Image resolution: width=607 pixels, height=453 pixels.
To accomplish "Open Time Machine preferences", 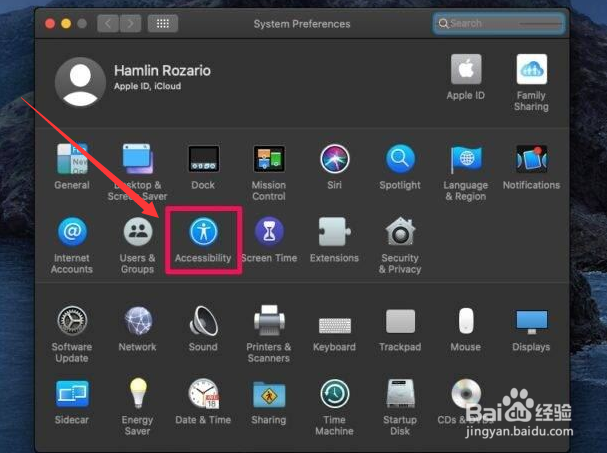I will pyautogui.click(x=334, y=394).
